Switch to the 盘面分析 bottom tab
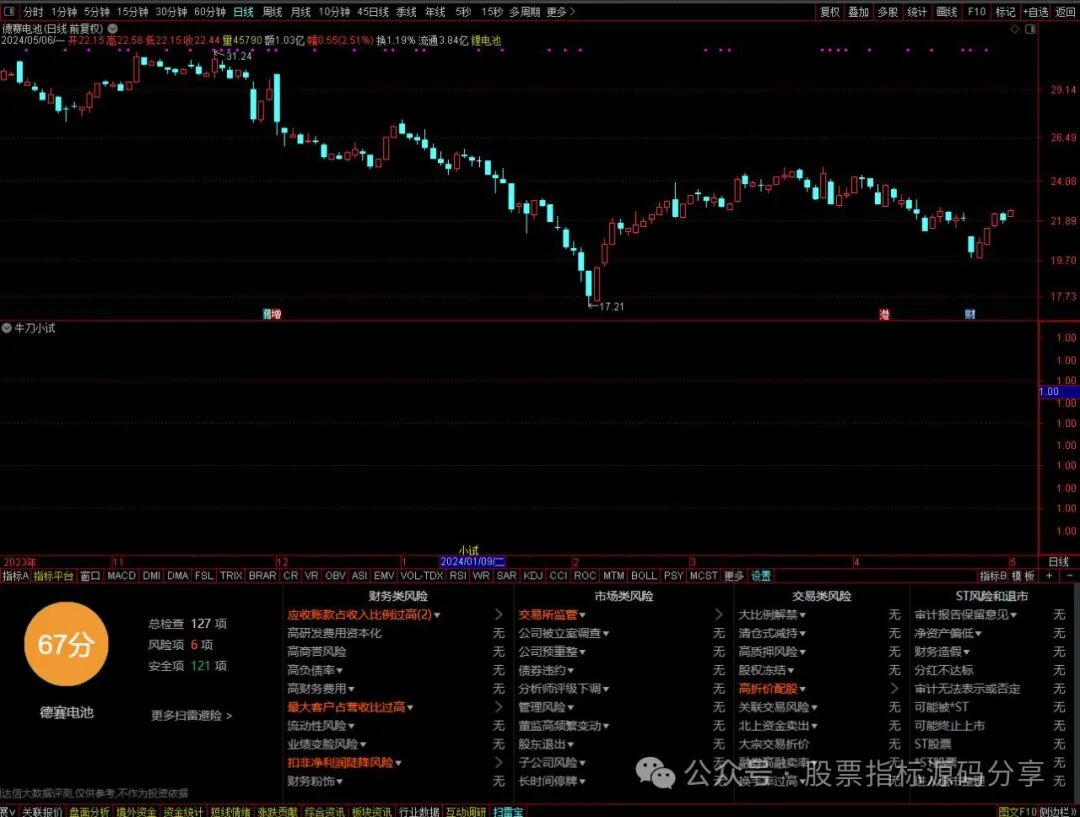Viewport: 1080px width, 817px height. 89,811
